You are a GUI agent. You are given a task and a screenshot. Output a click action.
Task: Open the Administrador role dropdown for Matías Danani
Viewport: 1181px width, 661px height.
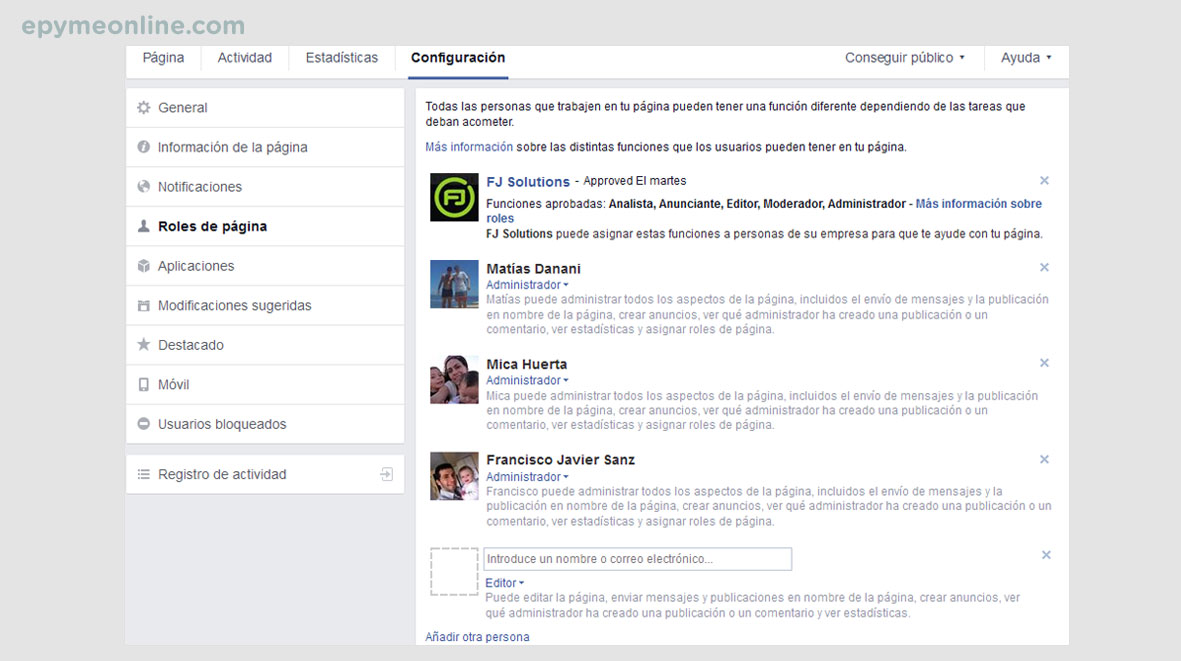click(x=527, y=284)
